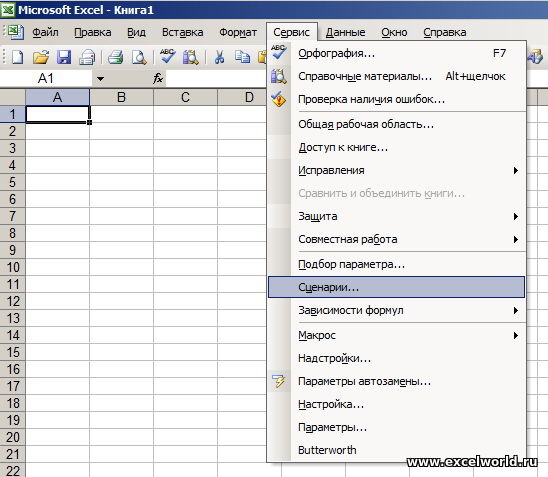Select column D header

pyautogui.click(x=242, y=97)
